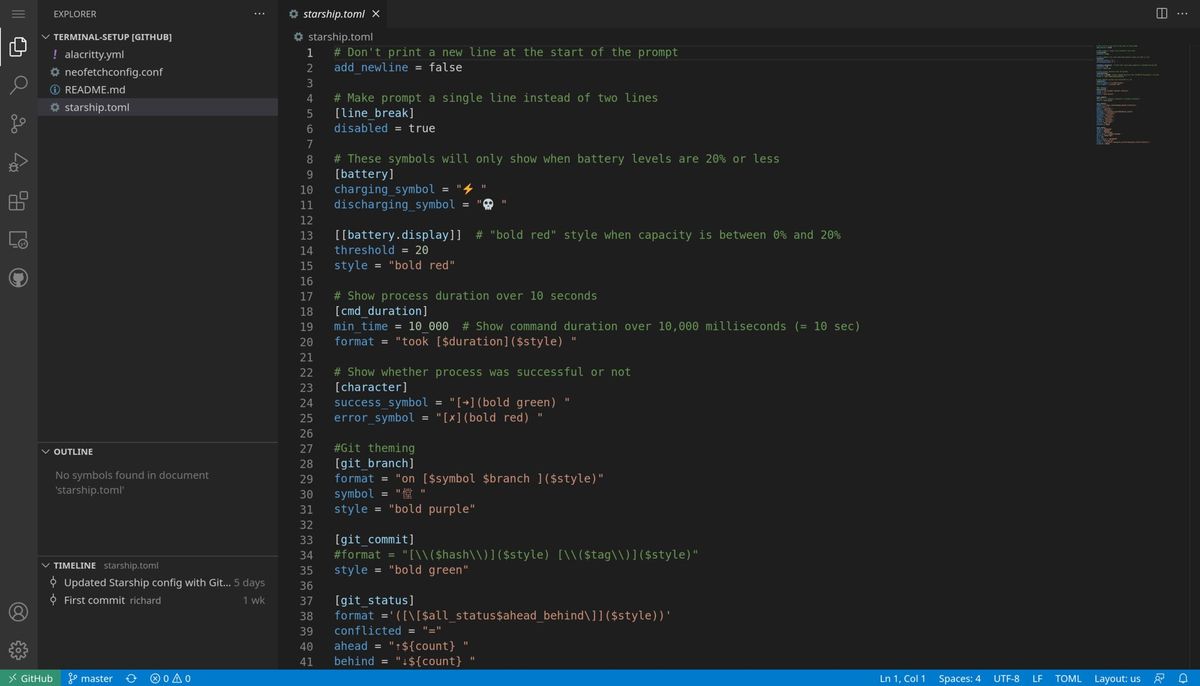The height and width of the screenshot is (686, 1200).
Task: Collapse the TERMINAL-SETUP [GITHUB] folder
Action: tap(47, 36)
